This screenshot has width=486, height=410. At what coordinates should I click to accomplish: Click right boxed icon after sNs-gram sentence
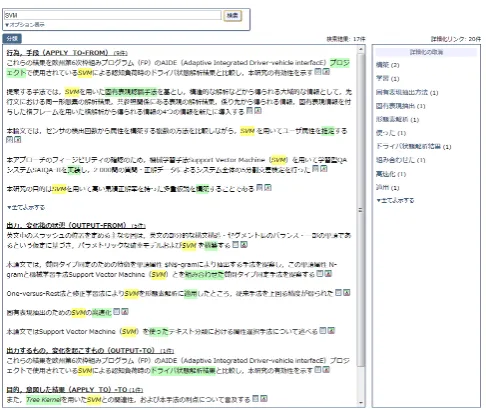pyautogui.click(x=328, y=274)
